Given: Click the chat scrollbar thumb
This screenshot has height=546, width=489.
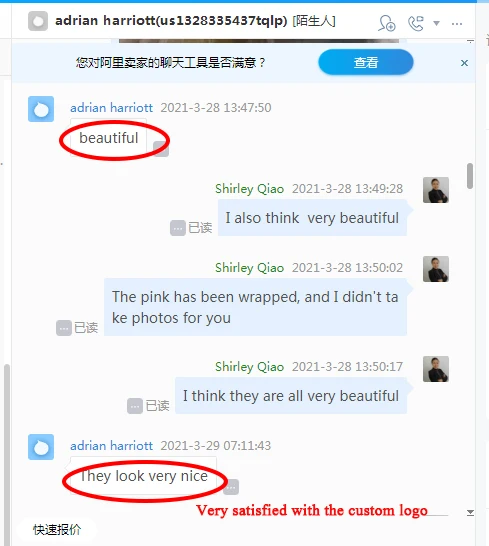Looking at the screenshot, I should click(x=470, y=176).
